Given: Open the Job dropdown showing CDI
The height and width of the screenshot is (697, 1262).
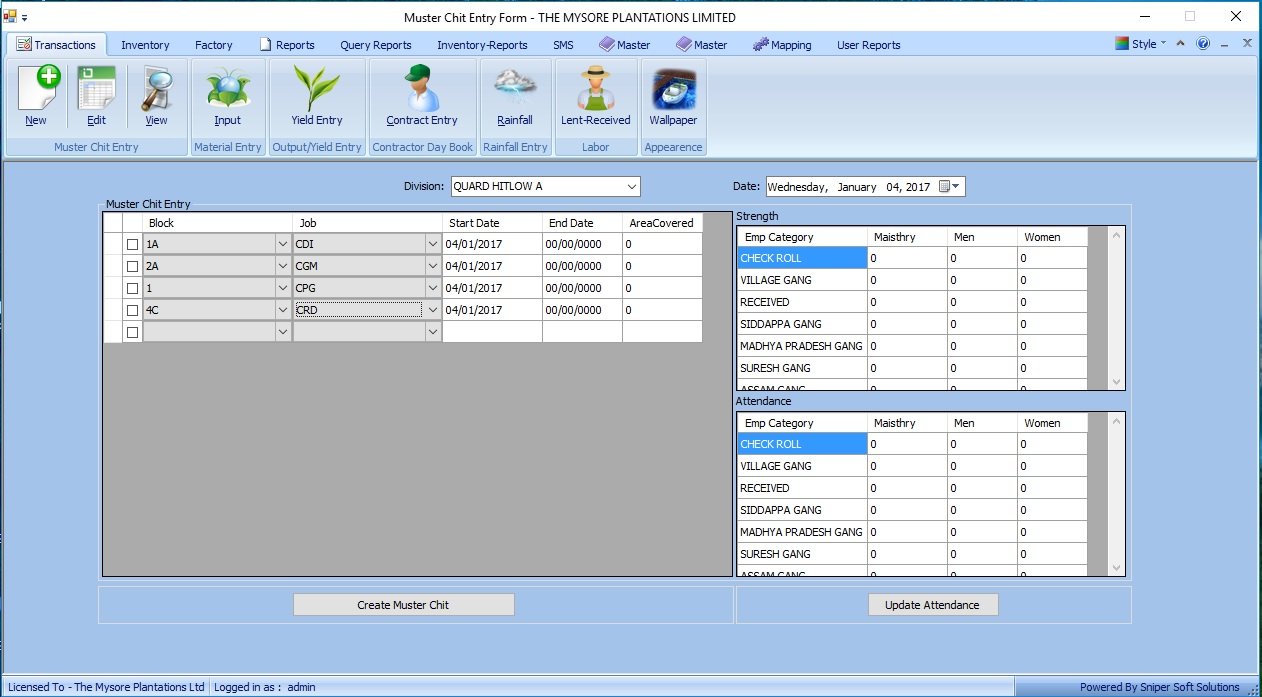Looking at the screenshot, I should tap(432, 245).
